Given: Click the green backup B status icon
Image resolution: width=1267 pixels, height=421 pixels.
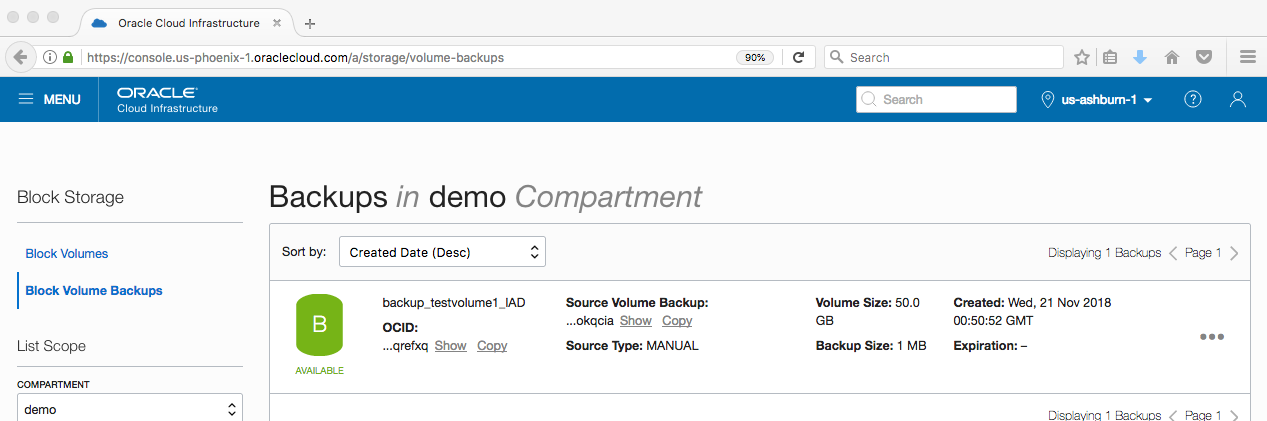Looking at the screenshot, I should [319, 324].
